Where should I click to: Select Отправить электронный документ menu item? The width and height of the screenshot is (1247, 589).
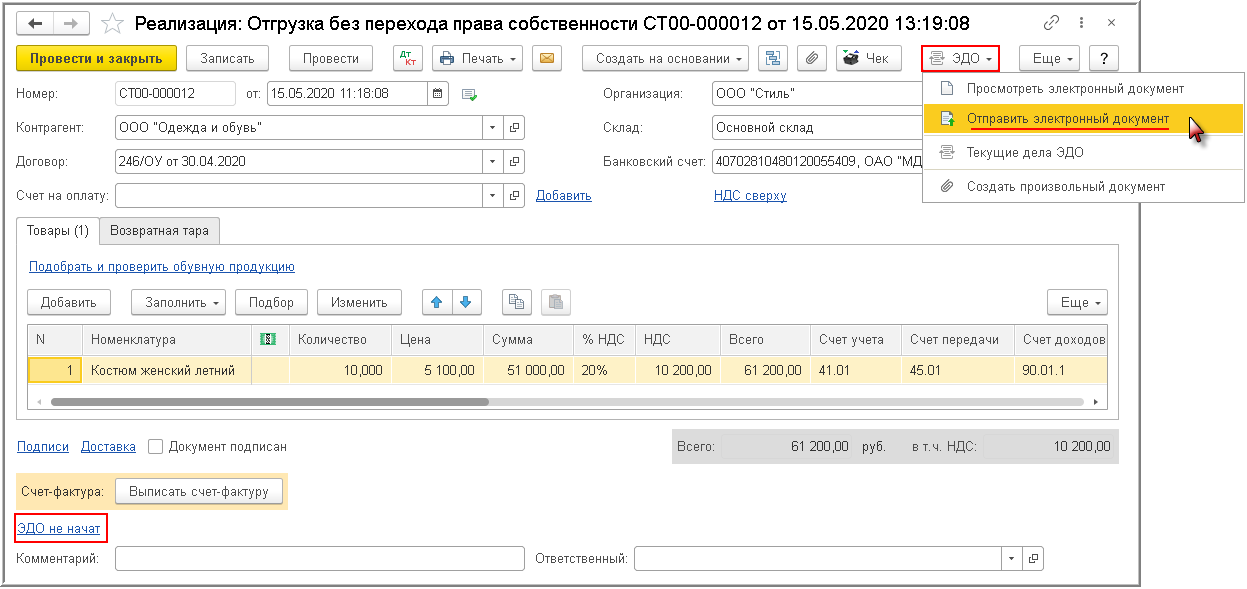pyautogui.click(x=1067, y=119)
